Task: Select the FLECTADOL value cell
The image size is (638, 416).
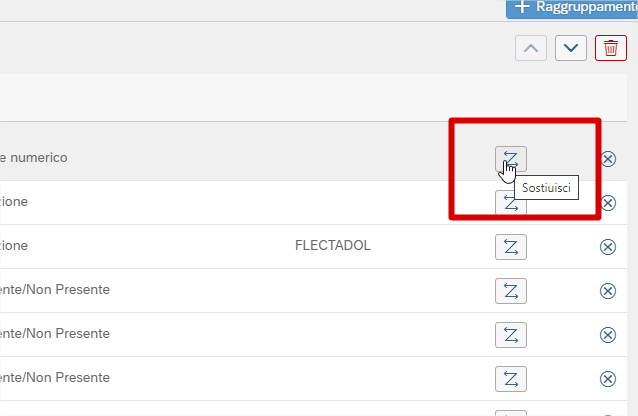Action: (x=332, y=246)
